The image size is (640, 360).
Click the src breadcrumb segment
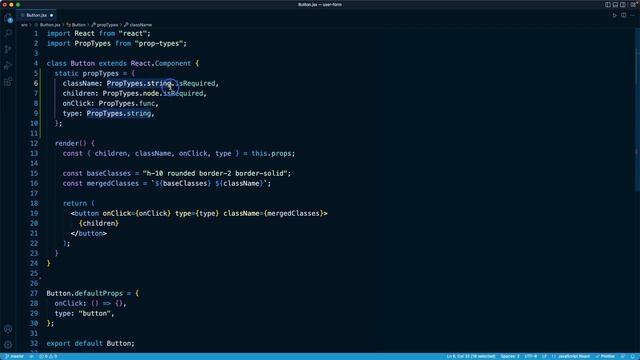click(24, 25)
